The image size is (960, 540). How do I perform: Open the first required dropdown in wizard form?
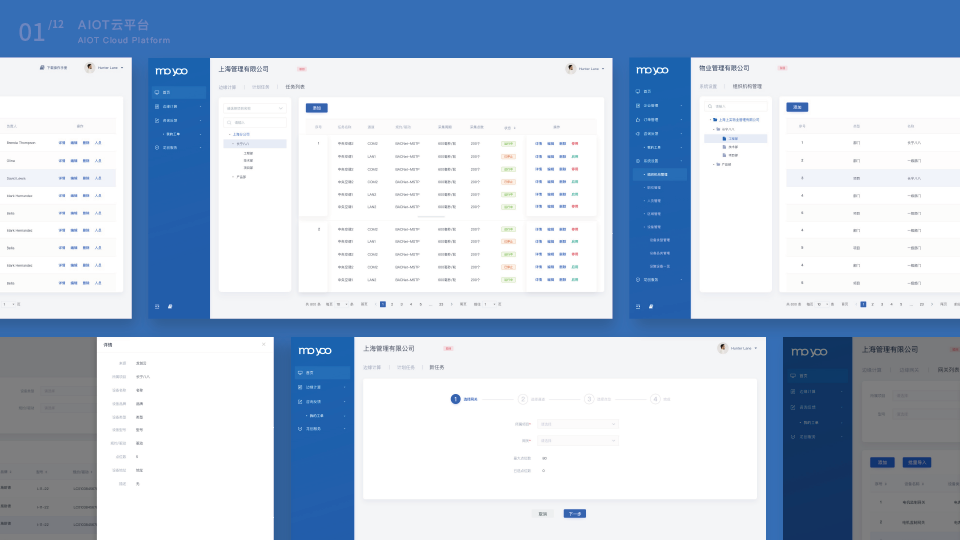577,424
